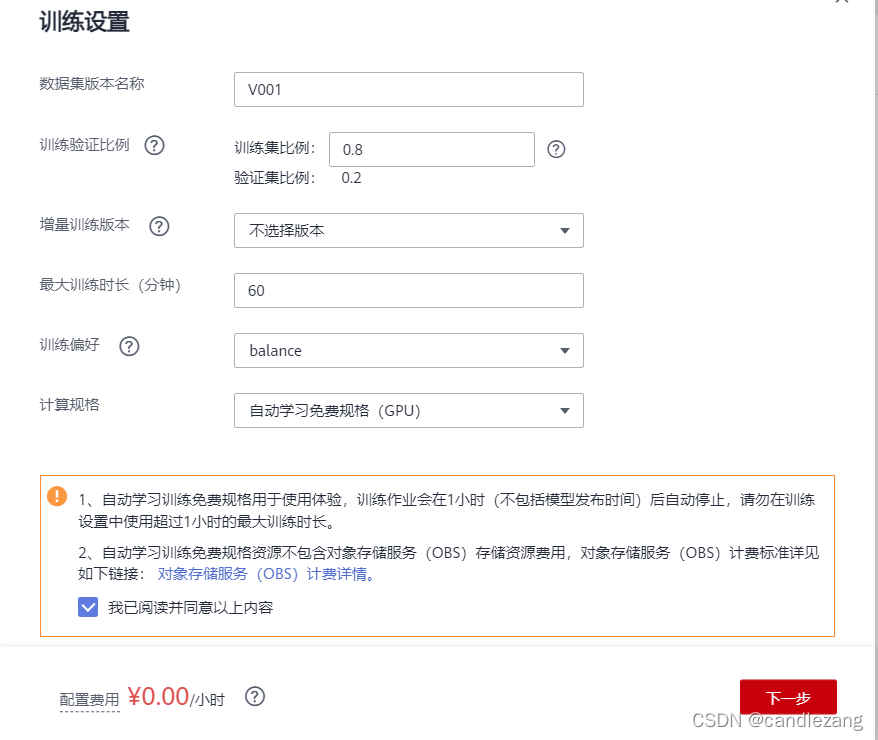Uncheck 我已阅读并同意以上内容

pos(88,607)
